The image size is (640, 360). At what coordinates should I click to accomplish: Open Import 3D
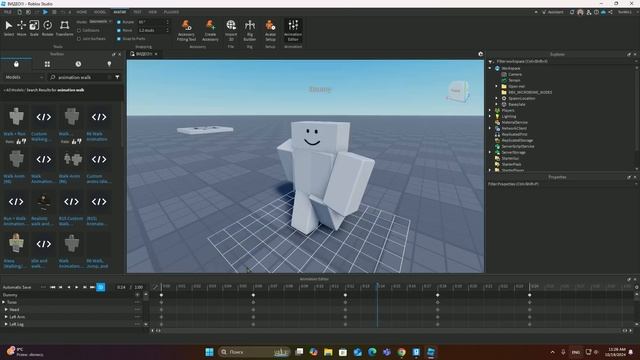[231, 30]
